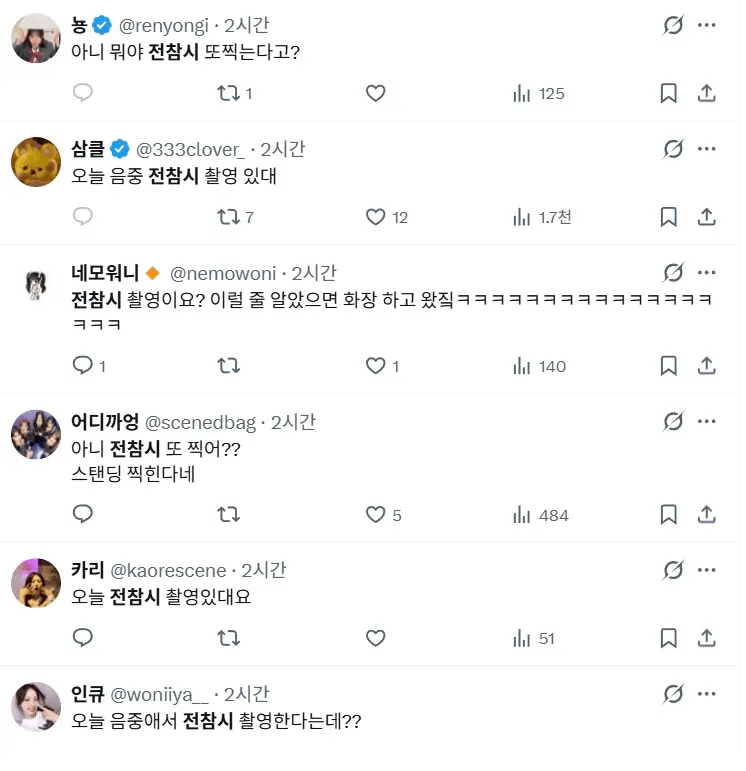746x771 pixels.
Task: View the 어디까엉 user avatar
Action: pyautogui.click(x=36, y=434)
